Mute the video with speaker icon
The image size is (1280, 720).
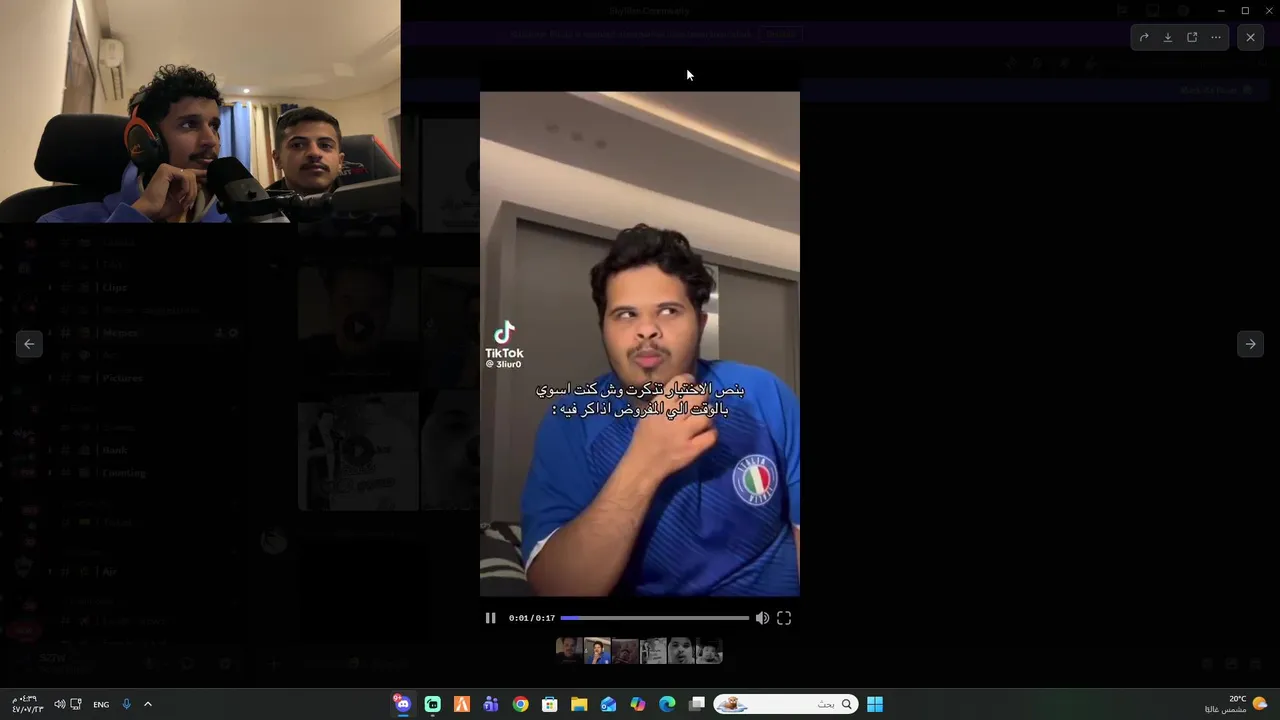(x=762, y=618)
